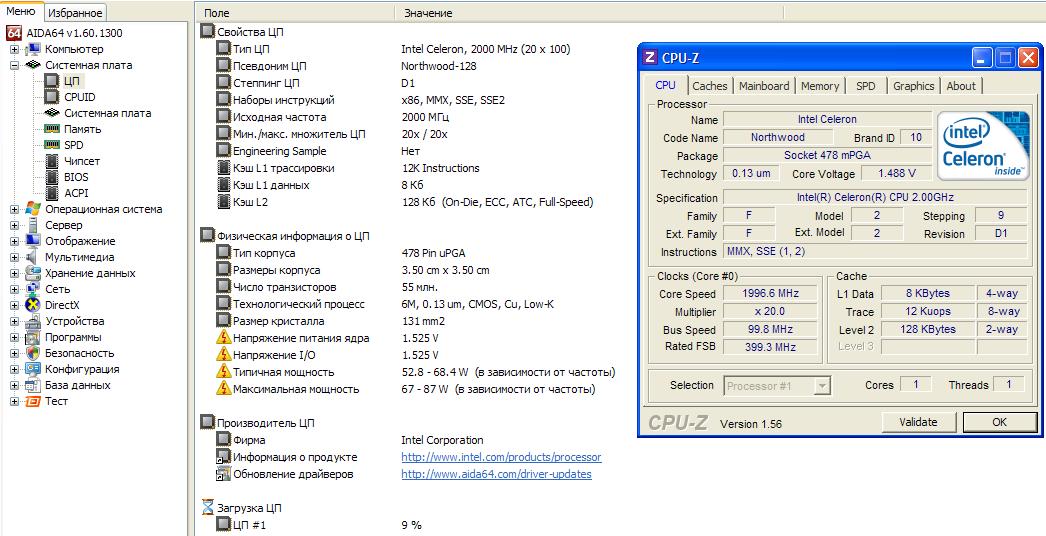Expand the Сеть tree node
This screenshot has height=536, width=1046.
coord(15,289)
